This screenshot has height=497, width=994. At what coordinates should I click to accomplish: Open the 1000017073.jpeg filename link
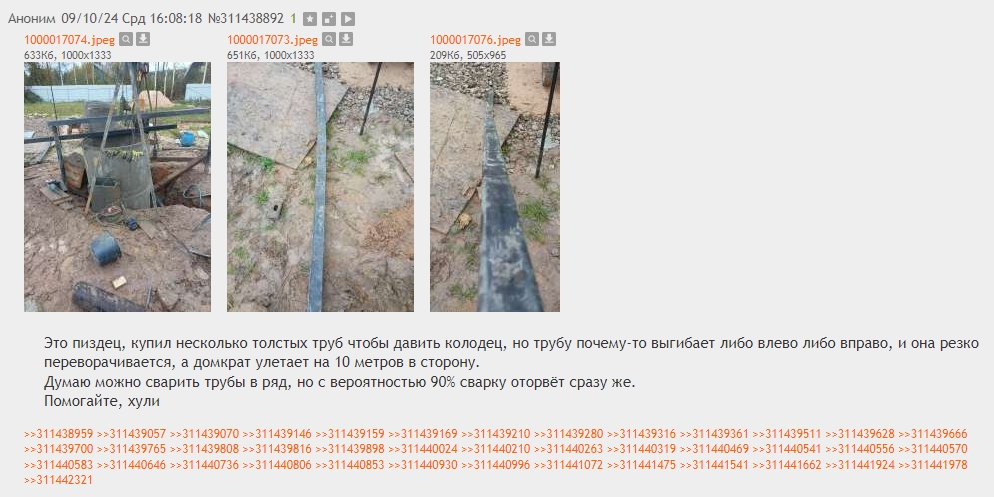[x=273, y=40]
